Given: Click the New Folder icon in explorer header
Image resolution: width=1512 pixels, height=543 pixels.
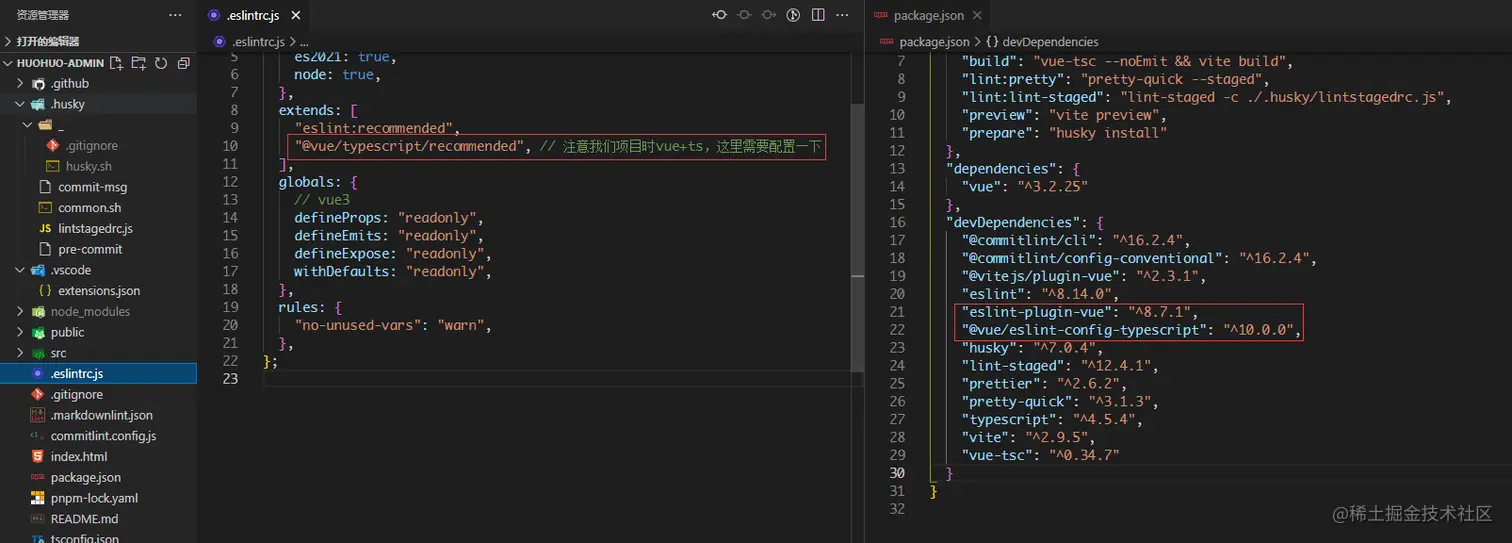Looking at the screenshot, I should pyautogui.click(x=138, y=63).
